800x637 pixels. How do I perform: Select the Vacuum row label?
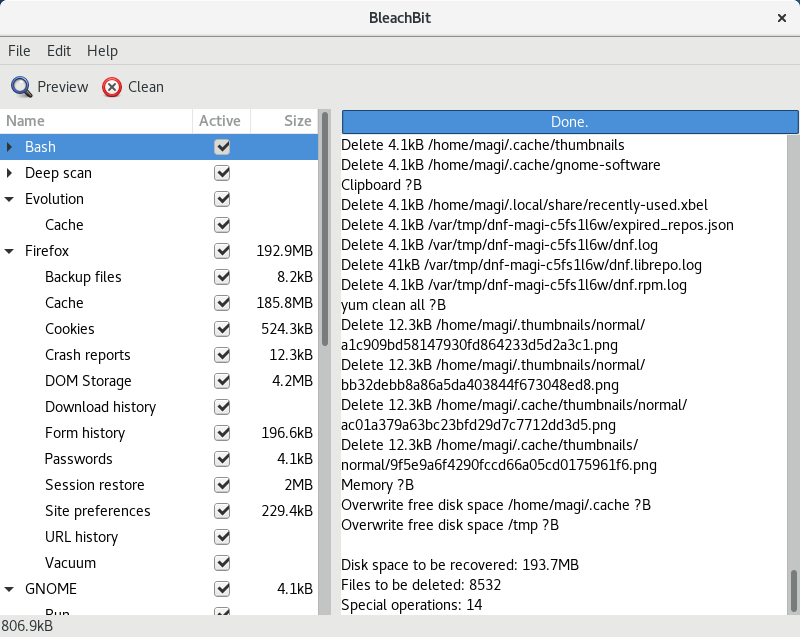pyautogui.click(x=70, y=563)
